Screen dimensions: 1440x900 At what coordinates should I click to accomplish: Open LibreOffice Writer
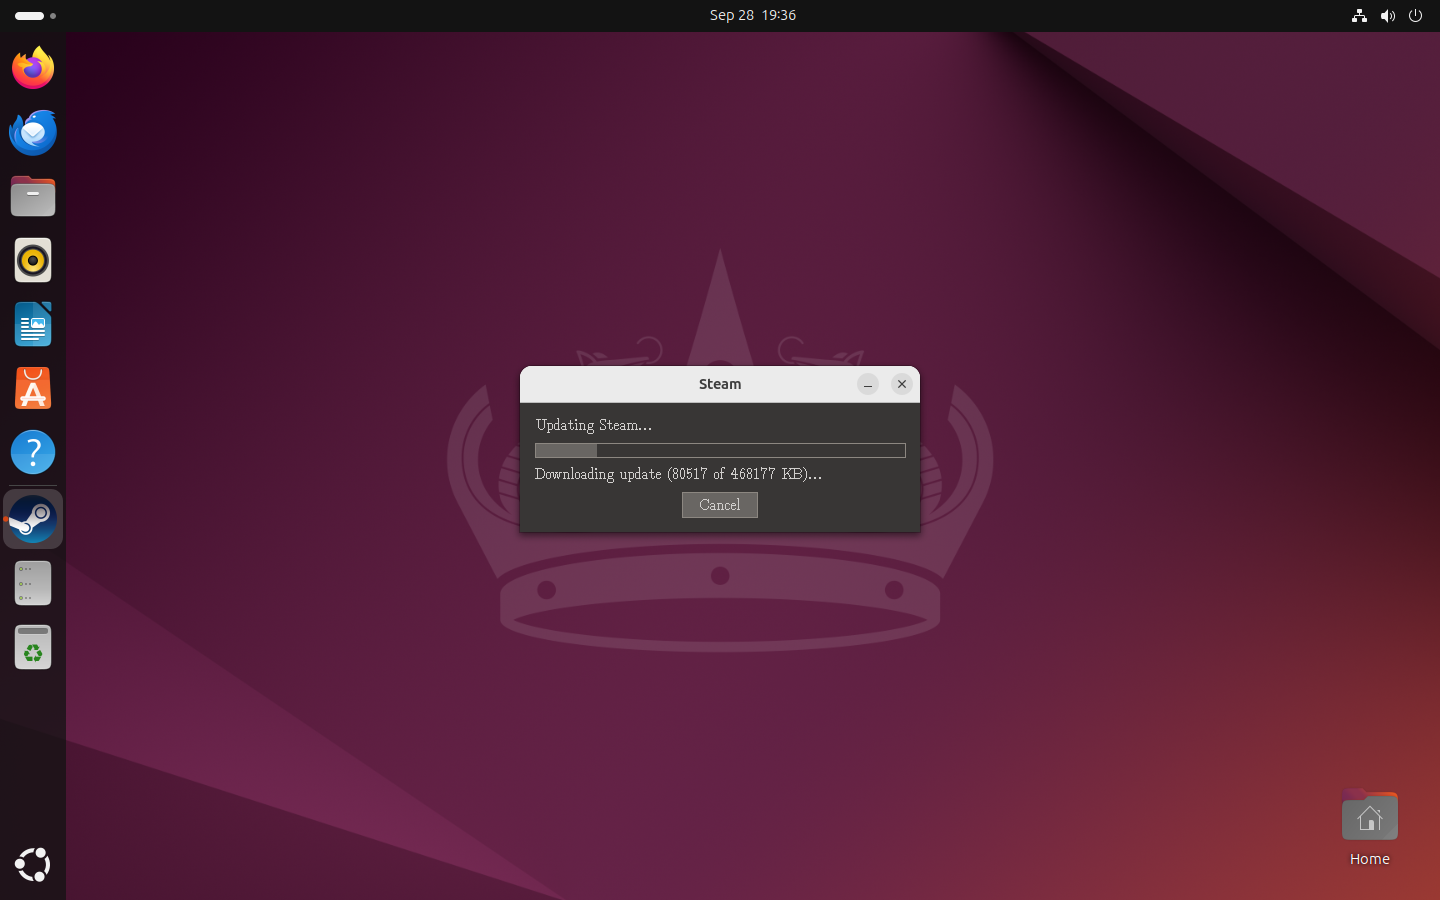click(33, 324)
